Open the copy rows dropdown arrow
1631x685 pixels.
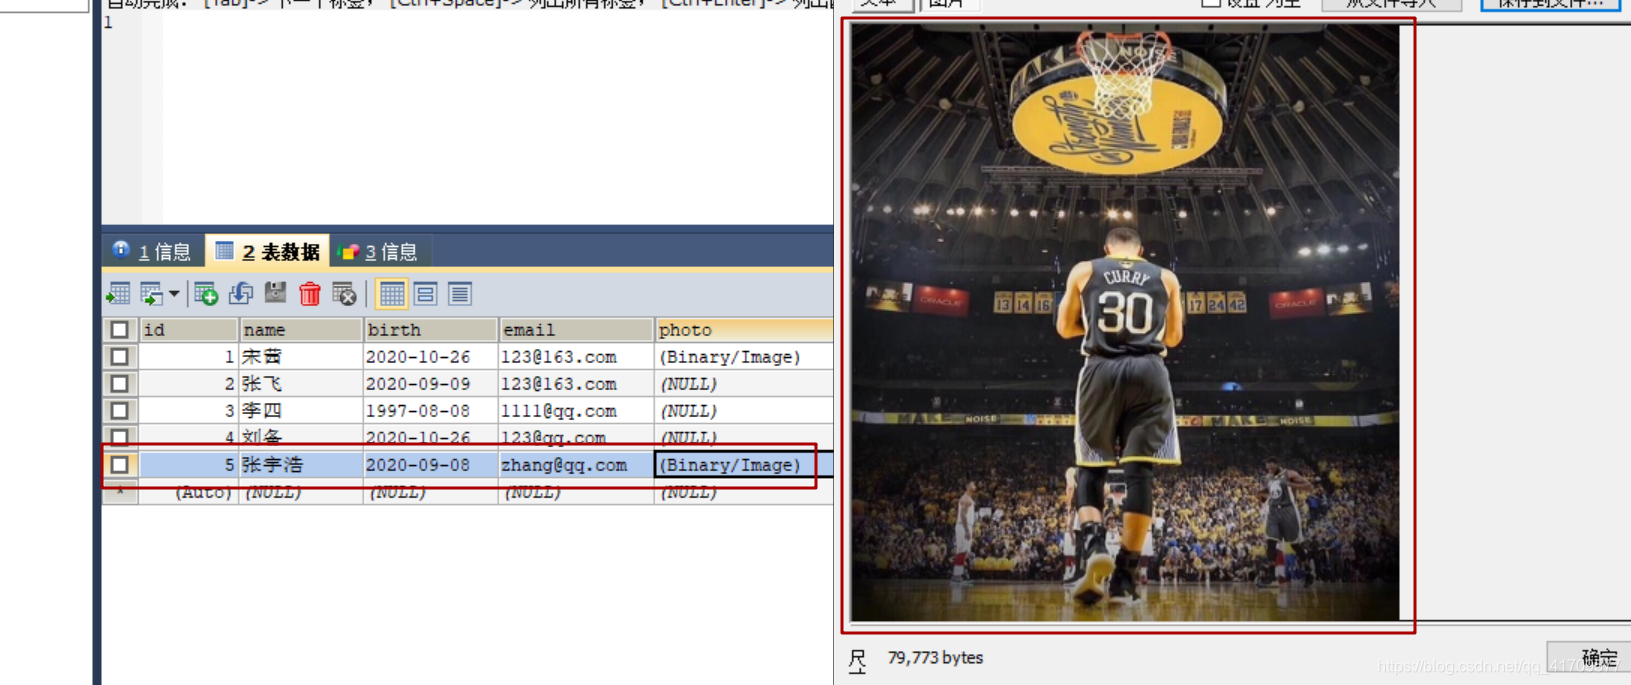coord(174,294)
